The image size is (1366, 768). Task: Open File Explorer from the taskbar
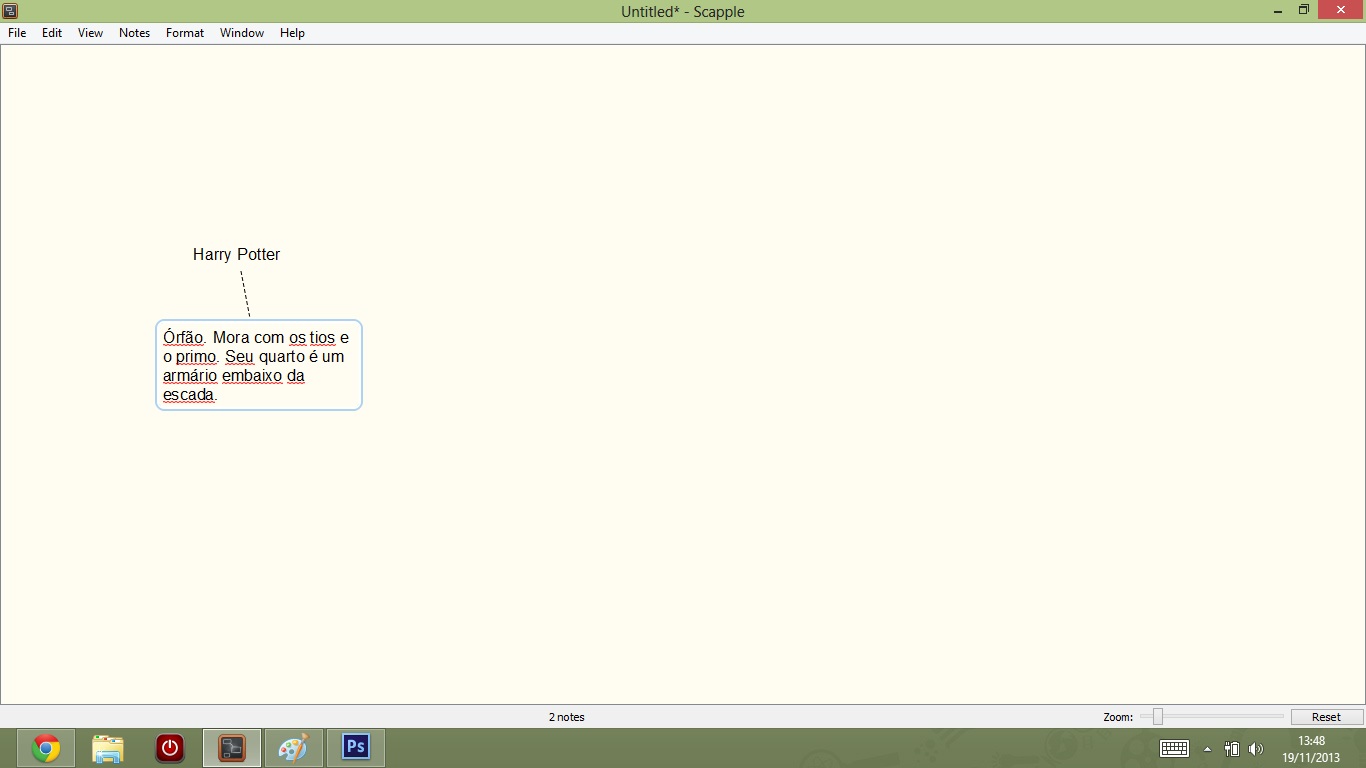coord(108,748)
